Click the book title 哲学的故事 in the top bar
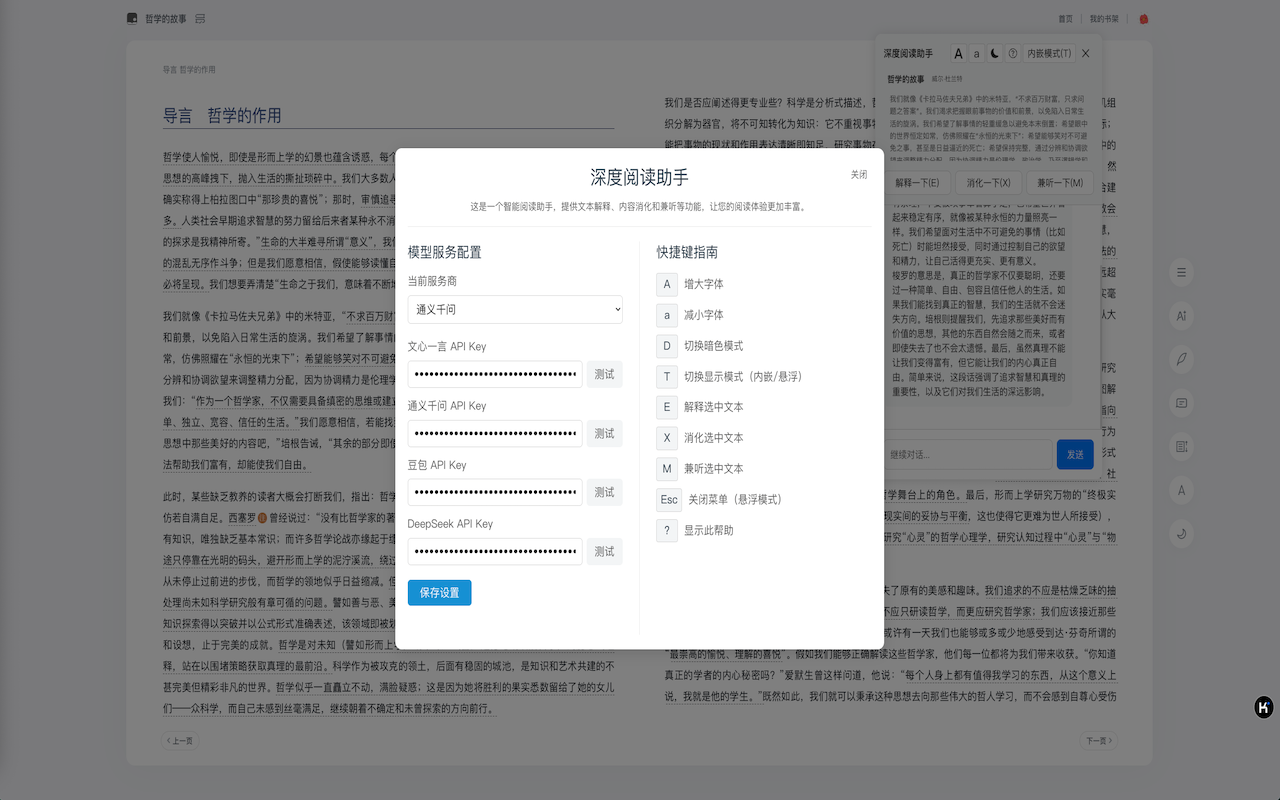 (165, 18)
